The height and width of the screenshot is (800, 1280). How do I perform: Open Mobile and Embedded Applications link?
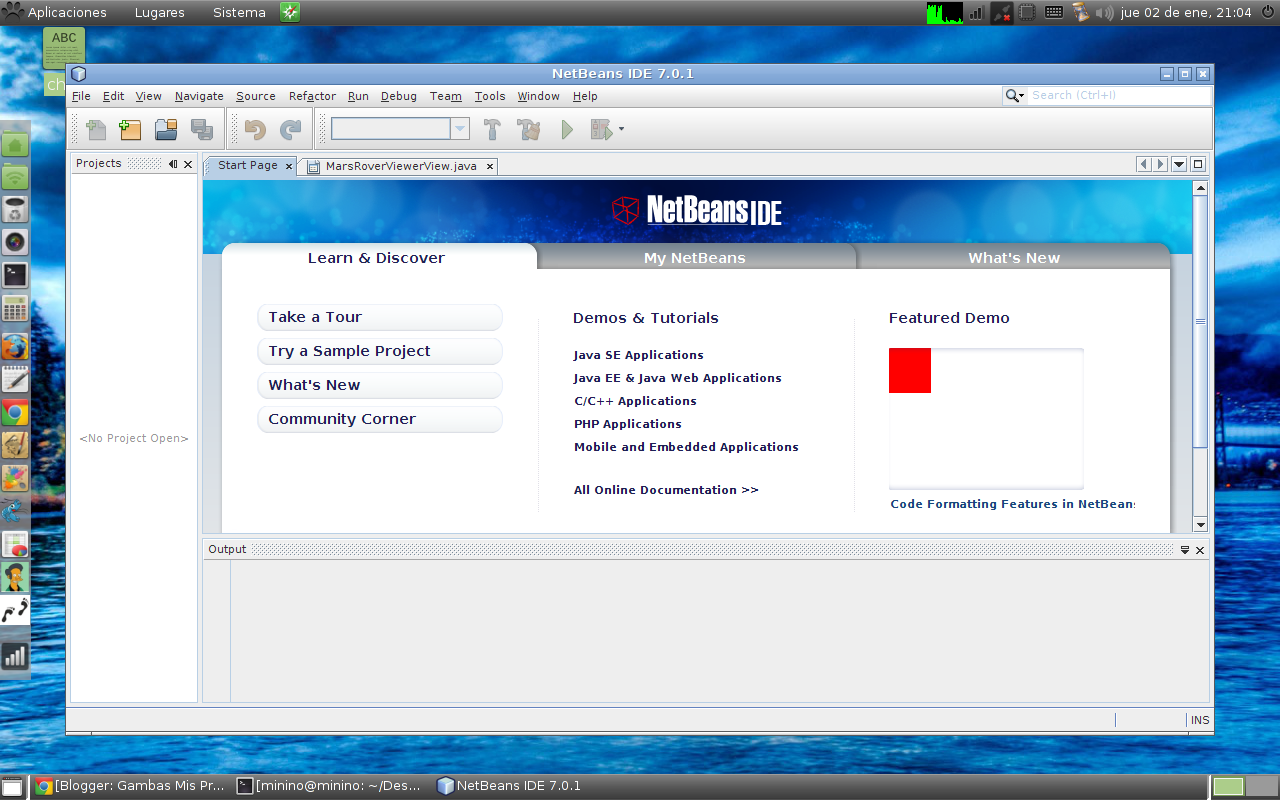click(x=686, y=447)
